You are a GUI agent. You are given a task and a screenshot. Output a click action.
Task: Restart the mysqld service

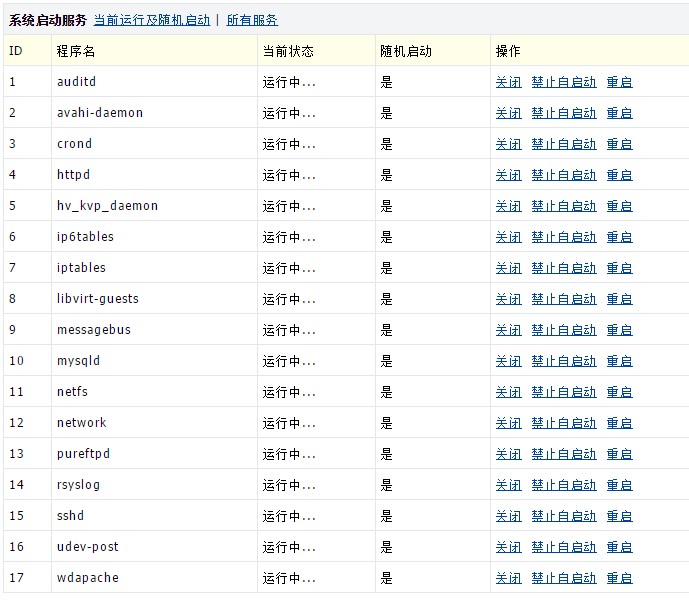(619, 361)
